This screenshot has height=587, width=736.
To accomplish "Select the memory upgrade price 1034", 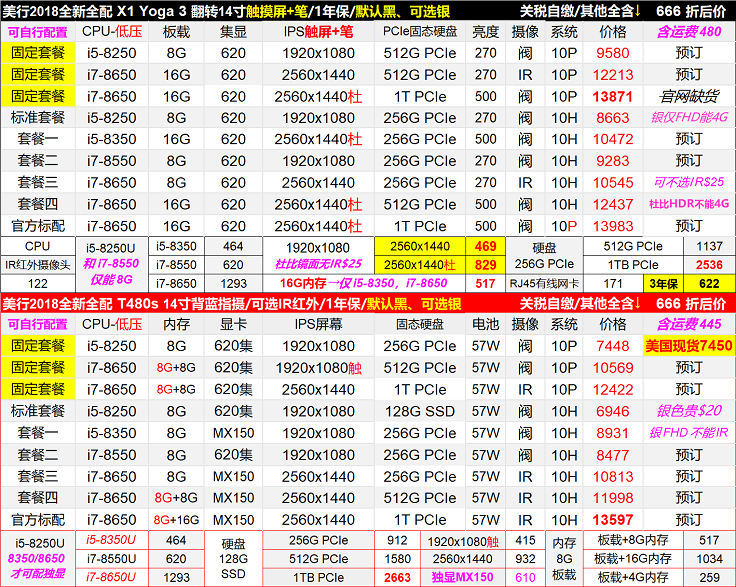I will click(709, 559).
